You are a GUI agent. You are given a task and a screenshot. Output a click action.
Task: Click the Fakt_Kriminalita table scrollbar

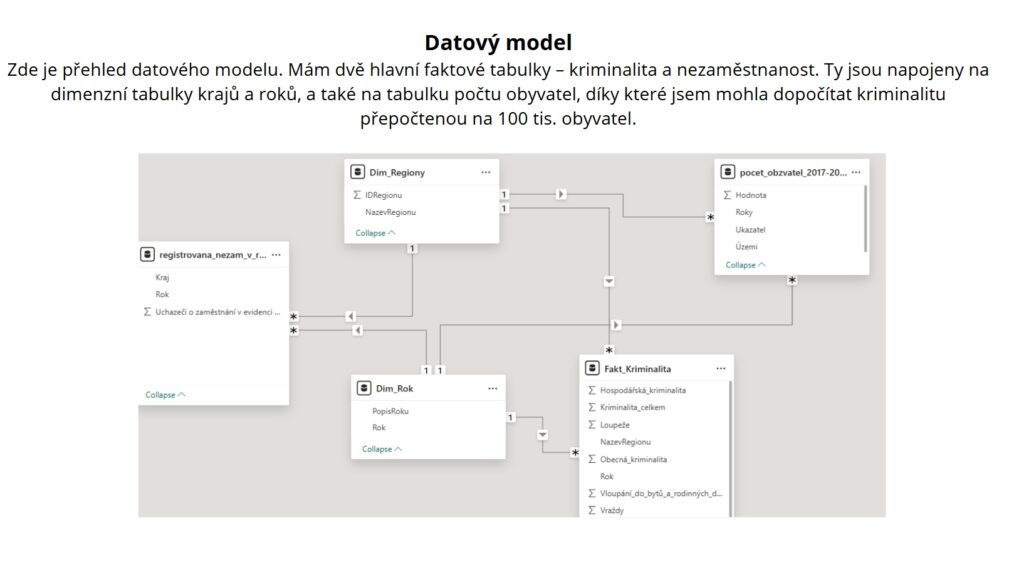(x=730, y=449)
